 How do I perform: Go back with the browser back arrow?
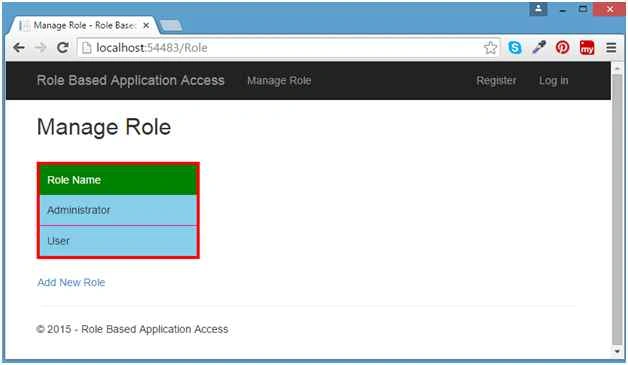19,48
